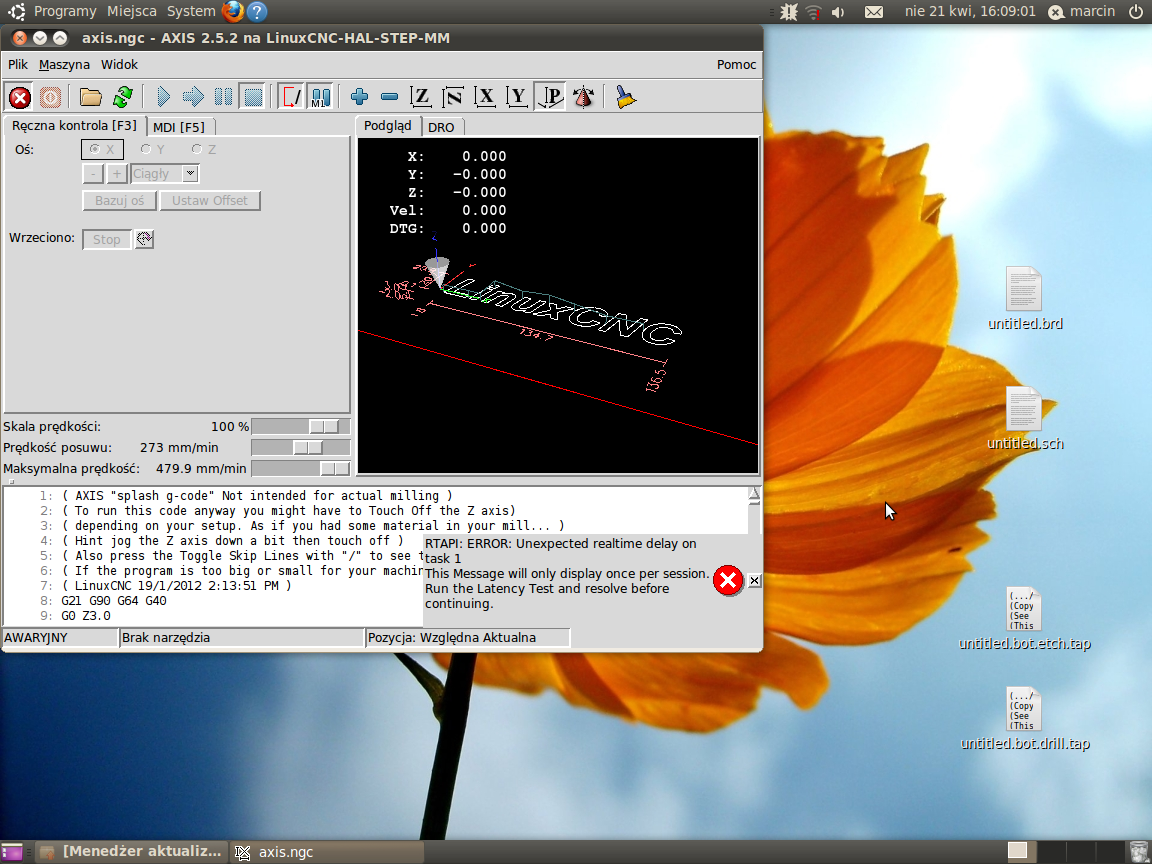Click Ustaw Offset button
The image size is (1152, 864).
[210, 201]
